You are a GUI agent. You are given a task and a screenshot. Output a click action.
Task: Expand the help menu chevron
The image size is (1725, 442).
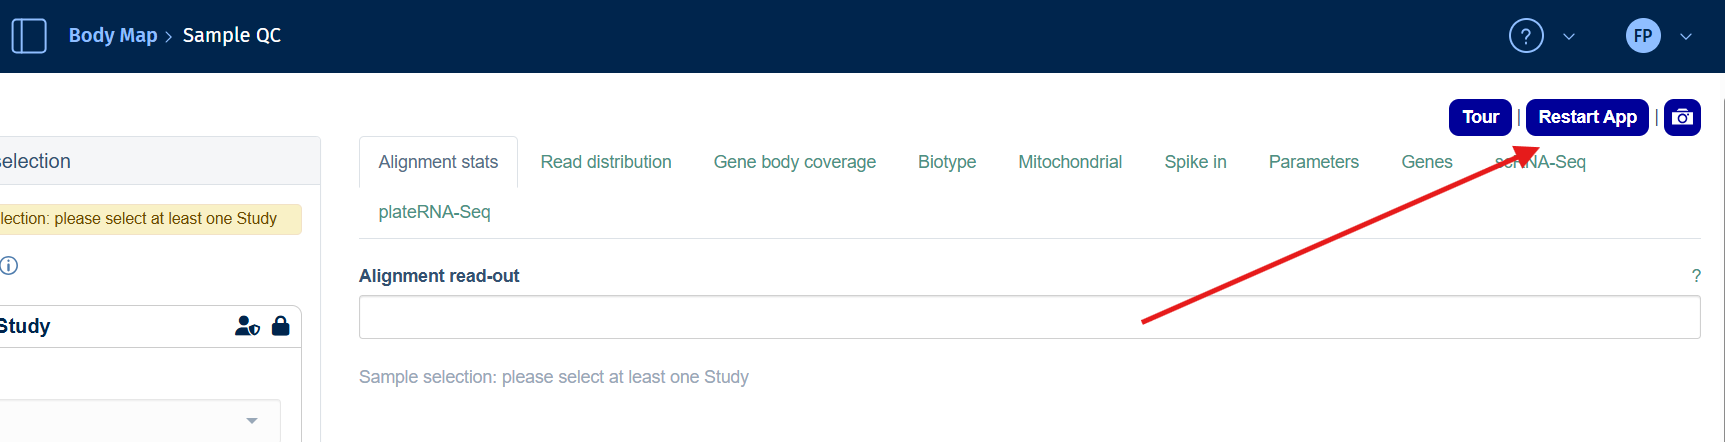coord(1569,37)
